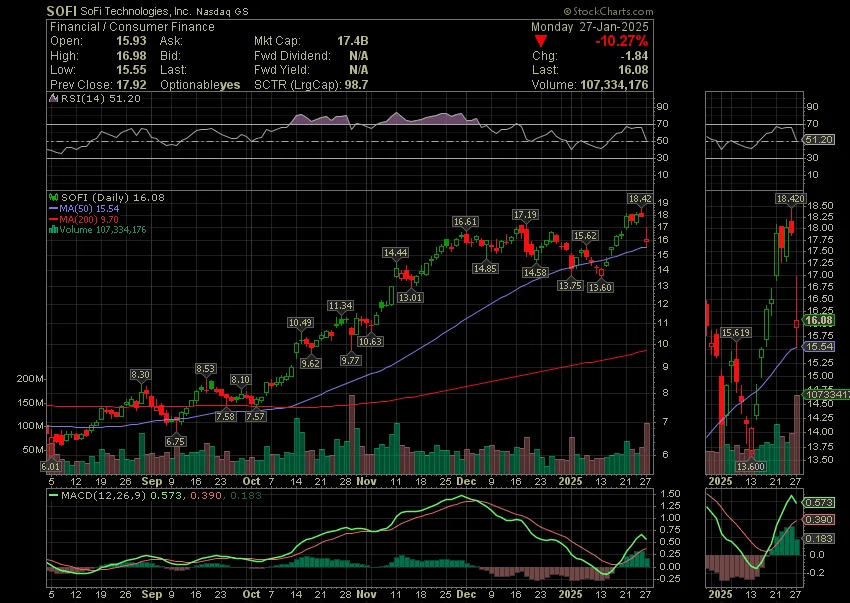Image resolution: width=850 pixels, height=603 pixels.
Task: Click the 0.390 signal tag on right axis
Action: pyautogui.click(x=819, y=520)
